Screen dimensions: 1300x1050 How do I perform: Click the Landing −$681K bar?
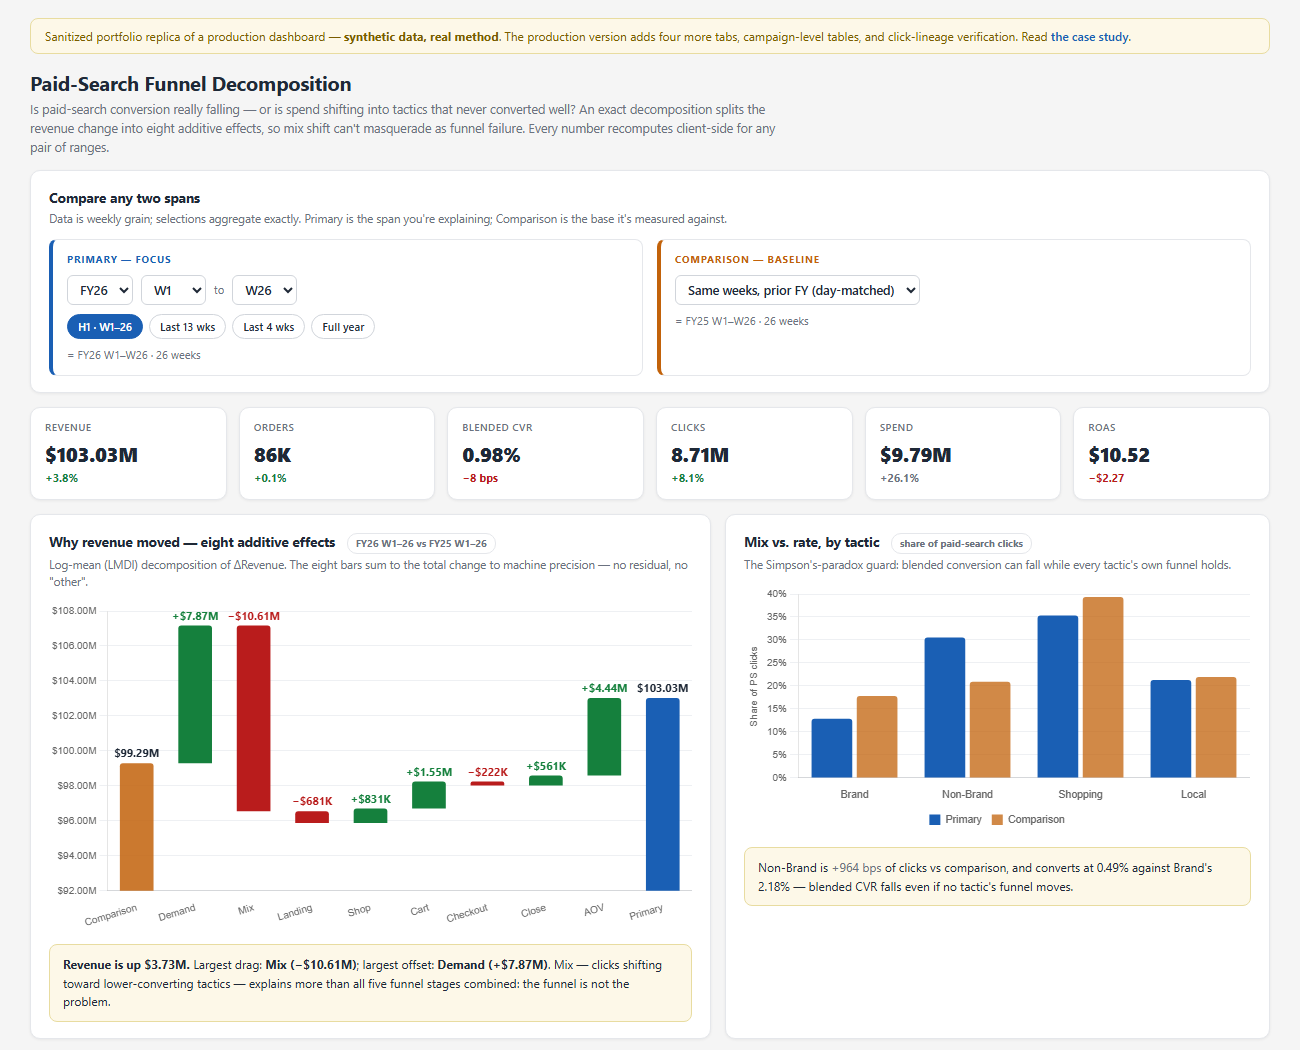click(x=312, y=817)
